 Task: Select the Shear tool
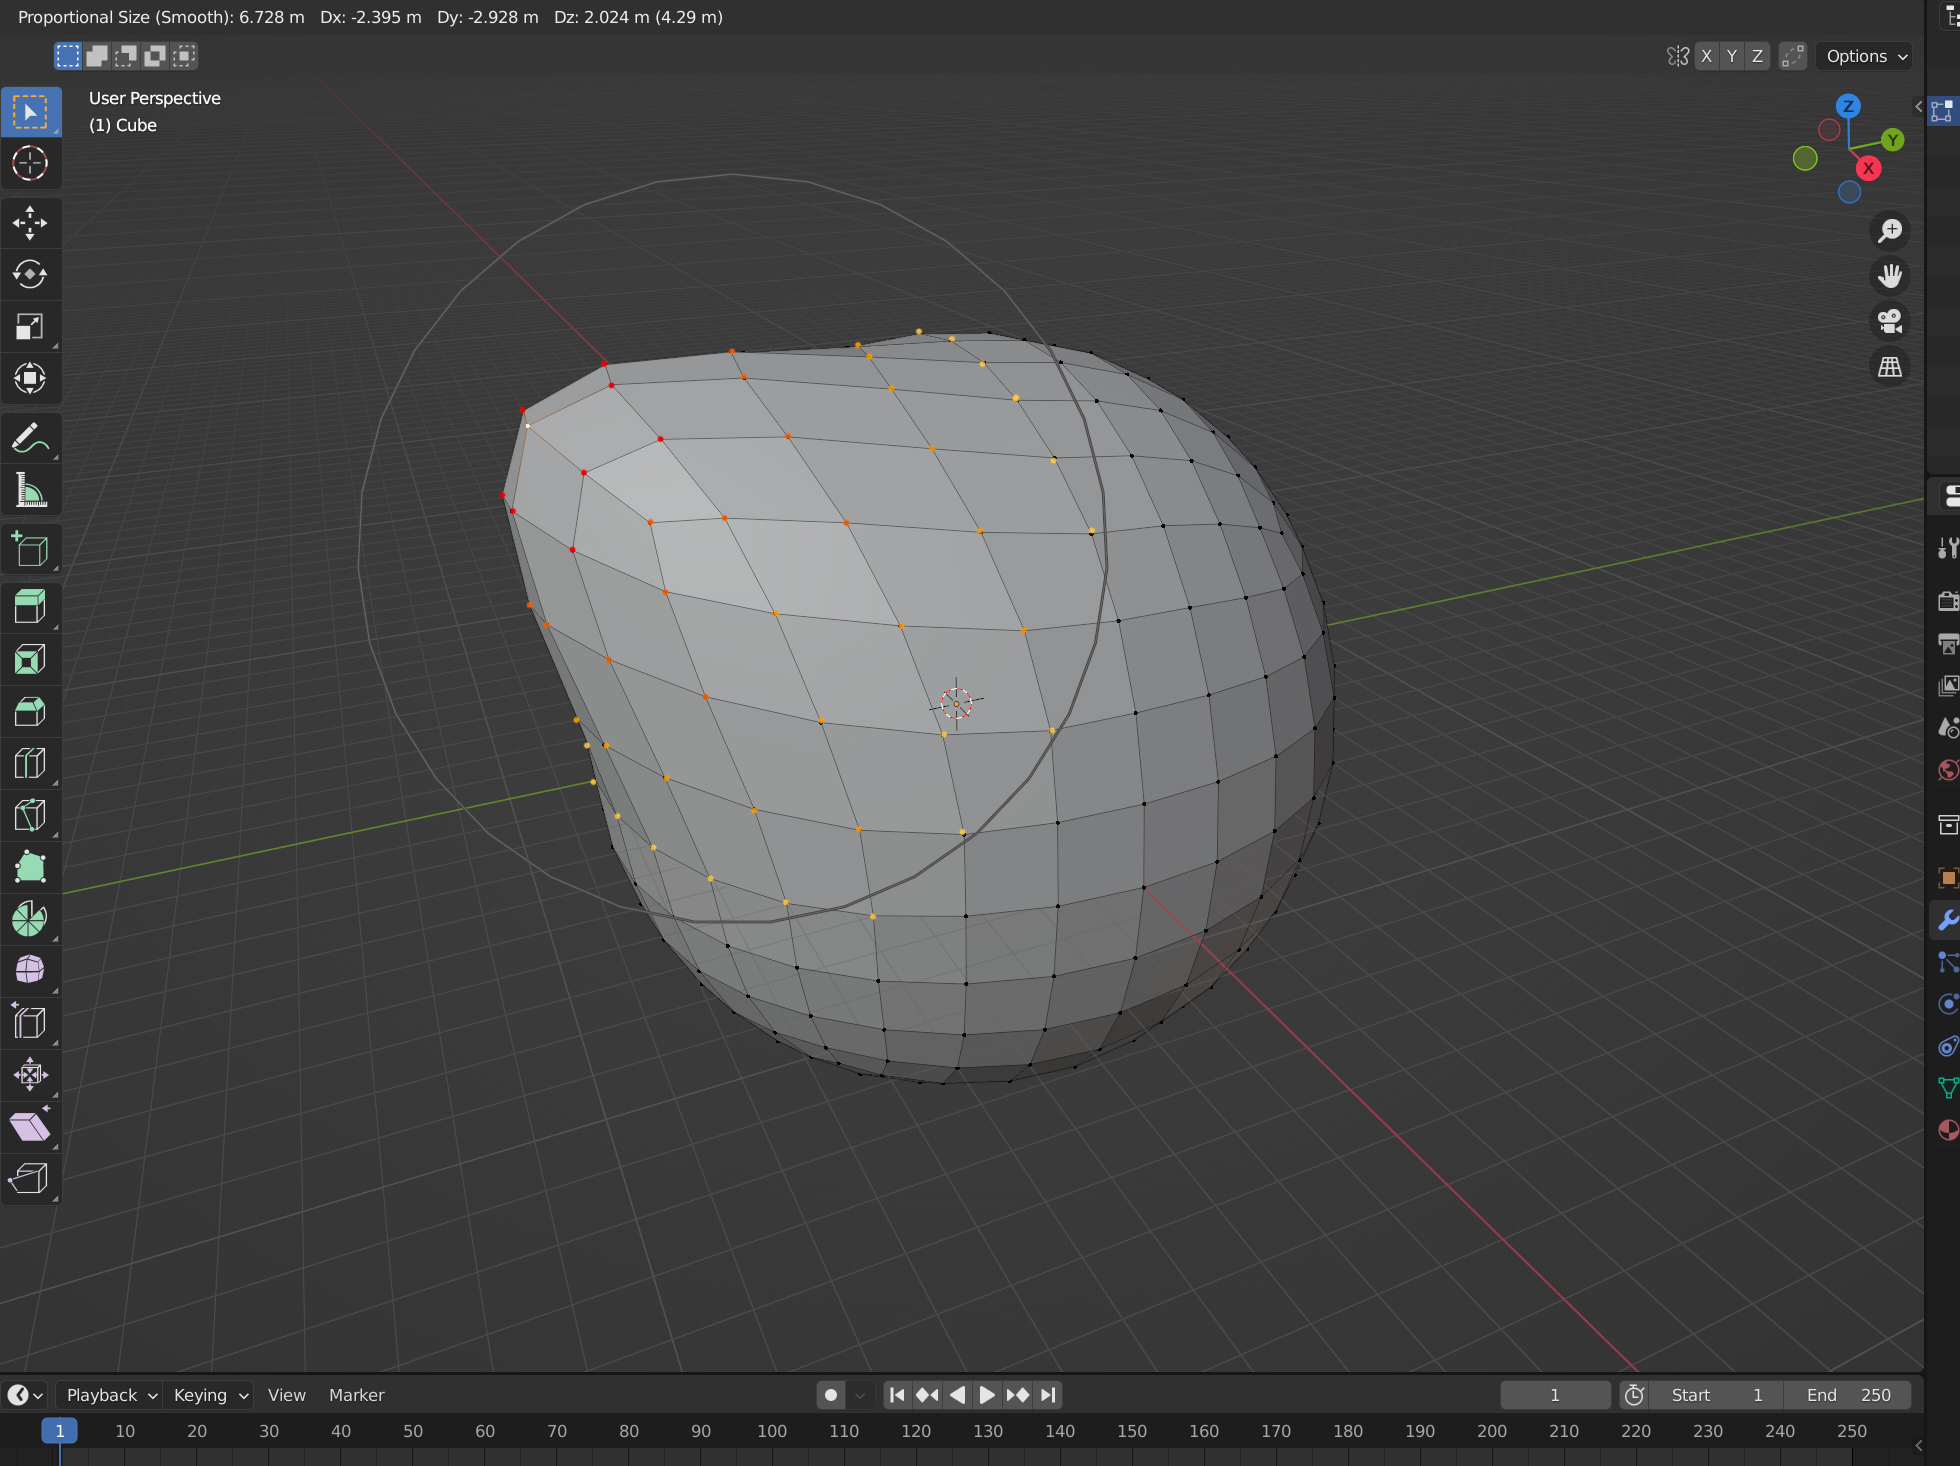[30, 1126]
